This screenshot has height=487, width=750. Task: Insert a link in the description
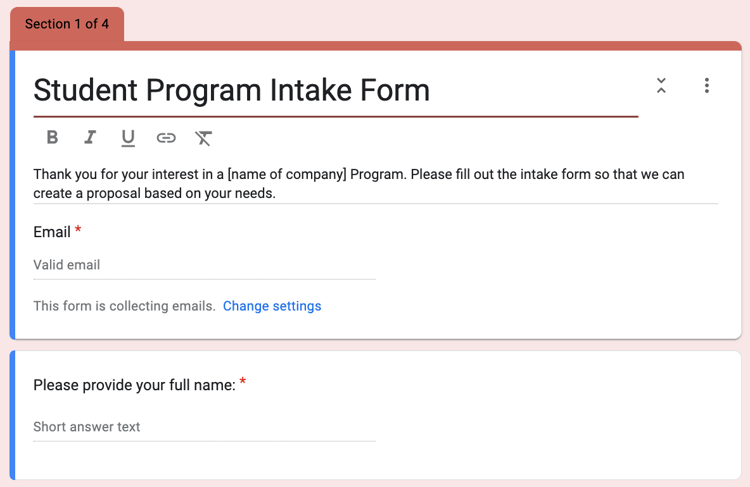point(166,138)
